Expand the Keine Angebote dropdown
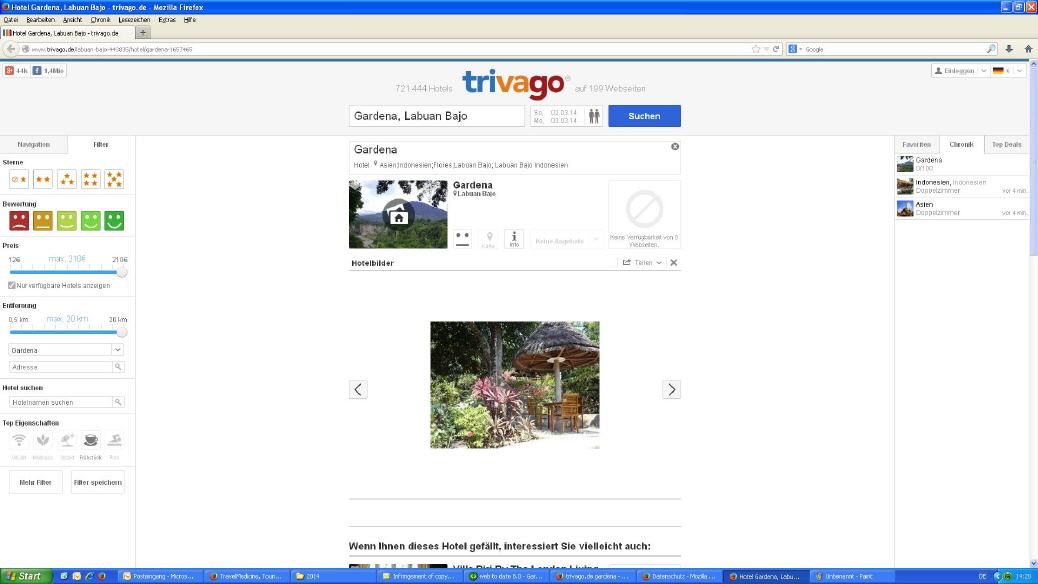The image size is (1038, 584). (567, 241)
